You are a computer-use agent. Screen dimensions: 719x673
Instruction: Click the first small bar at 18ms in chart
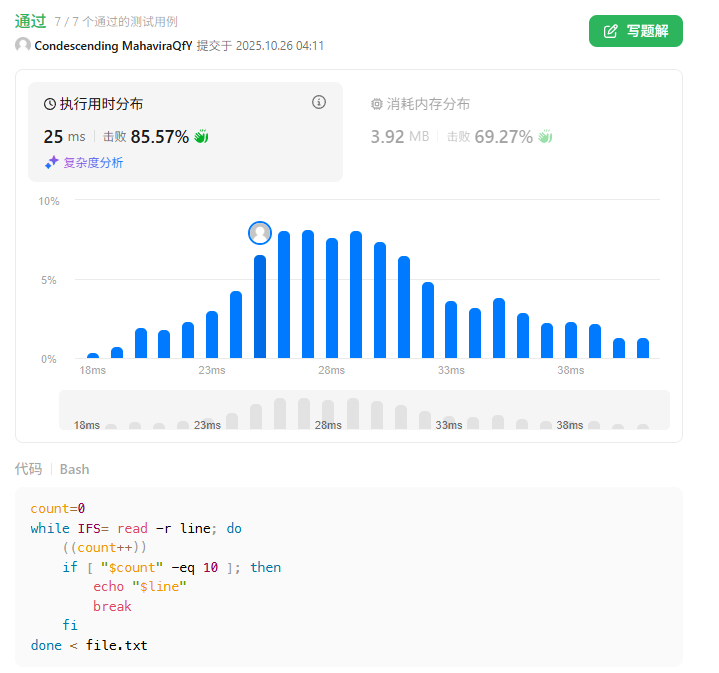[93, 355]
